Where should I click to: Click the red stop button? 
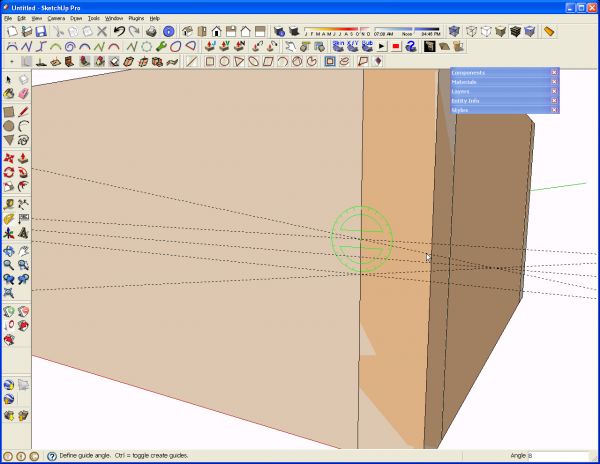point(396,47)
